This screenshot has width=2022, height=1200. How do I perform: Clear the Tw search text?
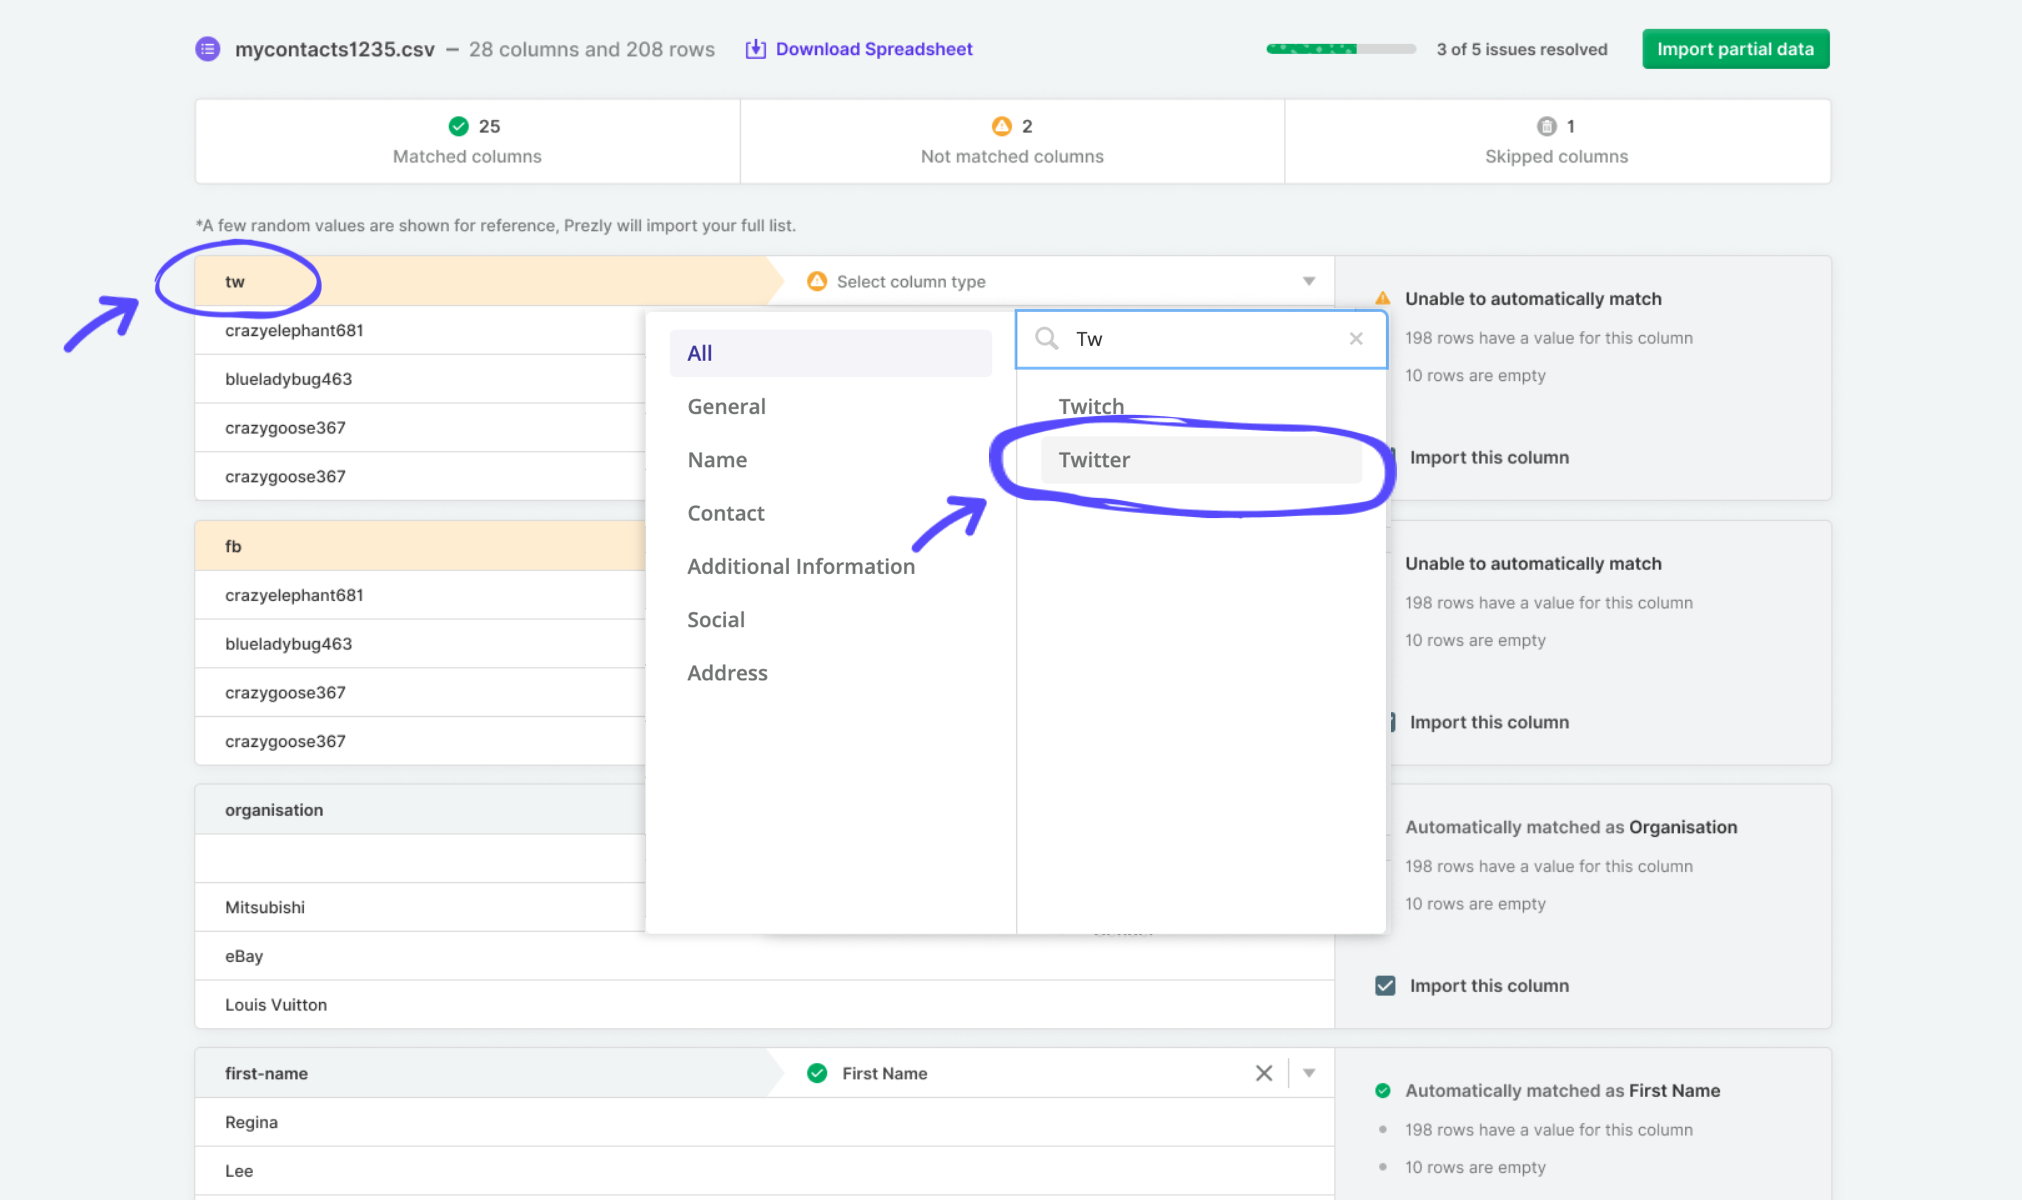(1355, 339)
